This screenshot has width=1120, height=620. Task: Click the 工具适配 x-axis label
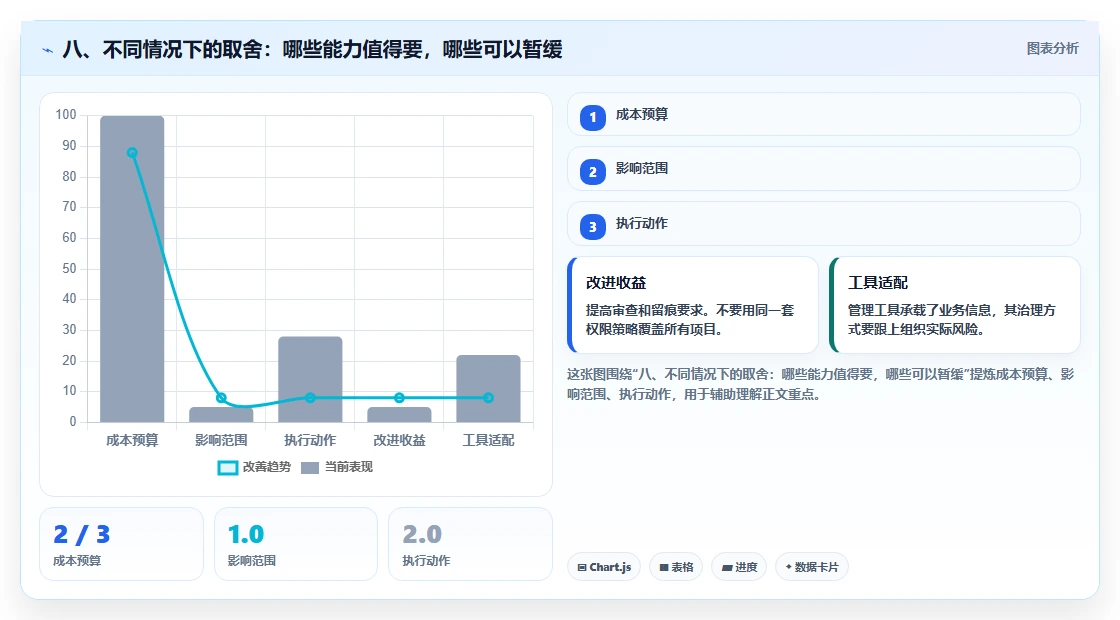coord(489,441)
